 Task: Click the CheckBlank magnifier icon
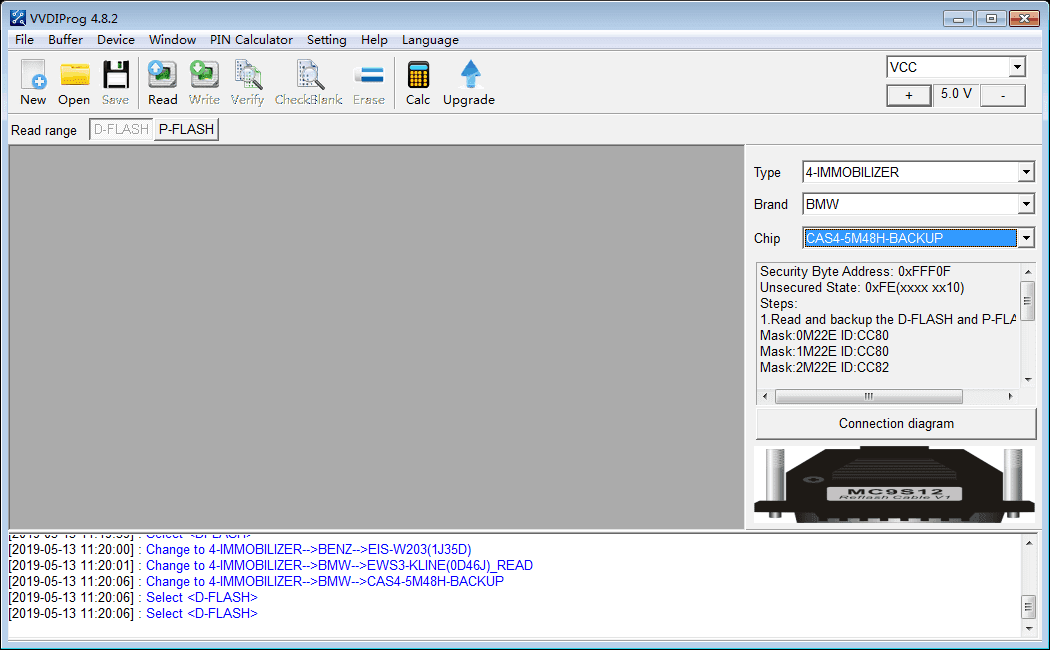click(309, 75)
